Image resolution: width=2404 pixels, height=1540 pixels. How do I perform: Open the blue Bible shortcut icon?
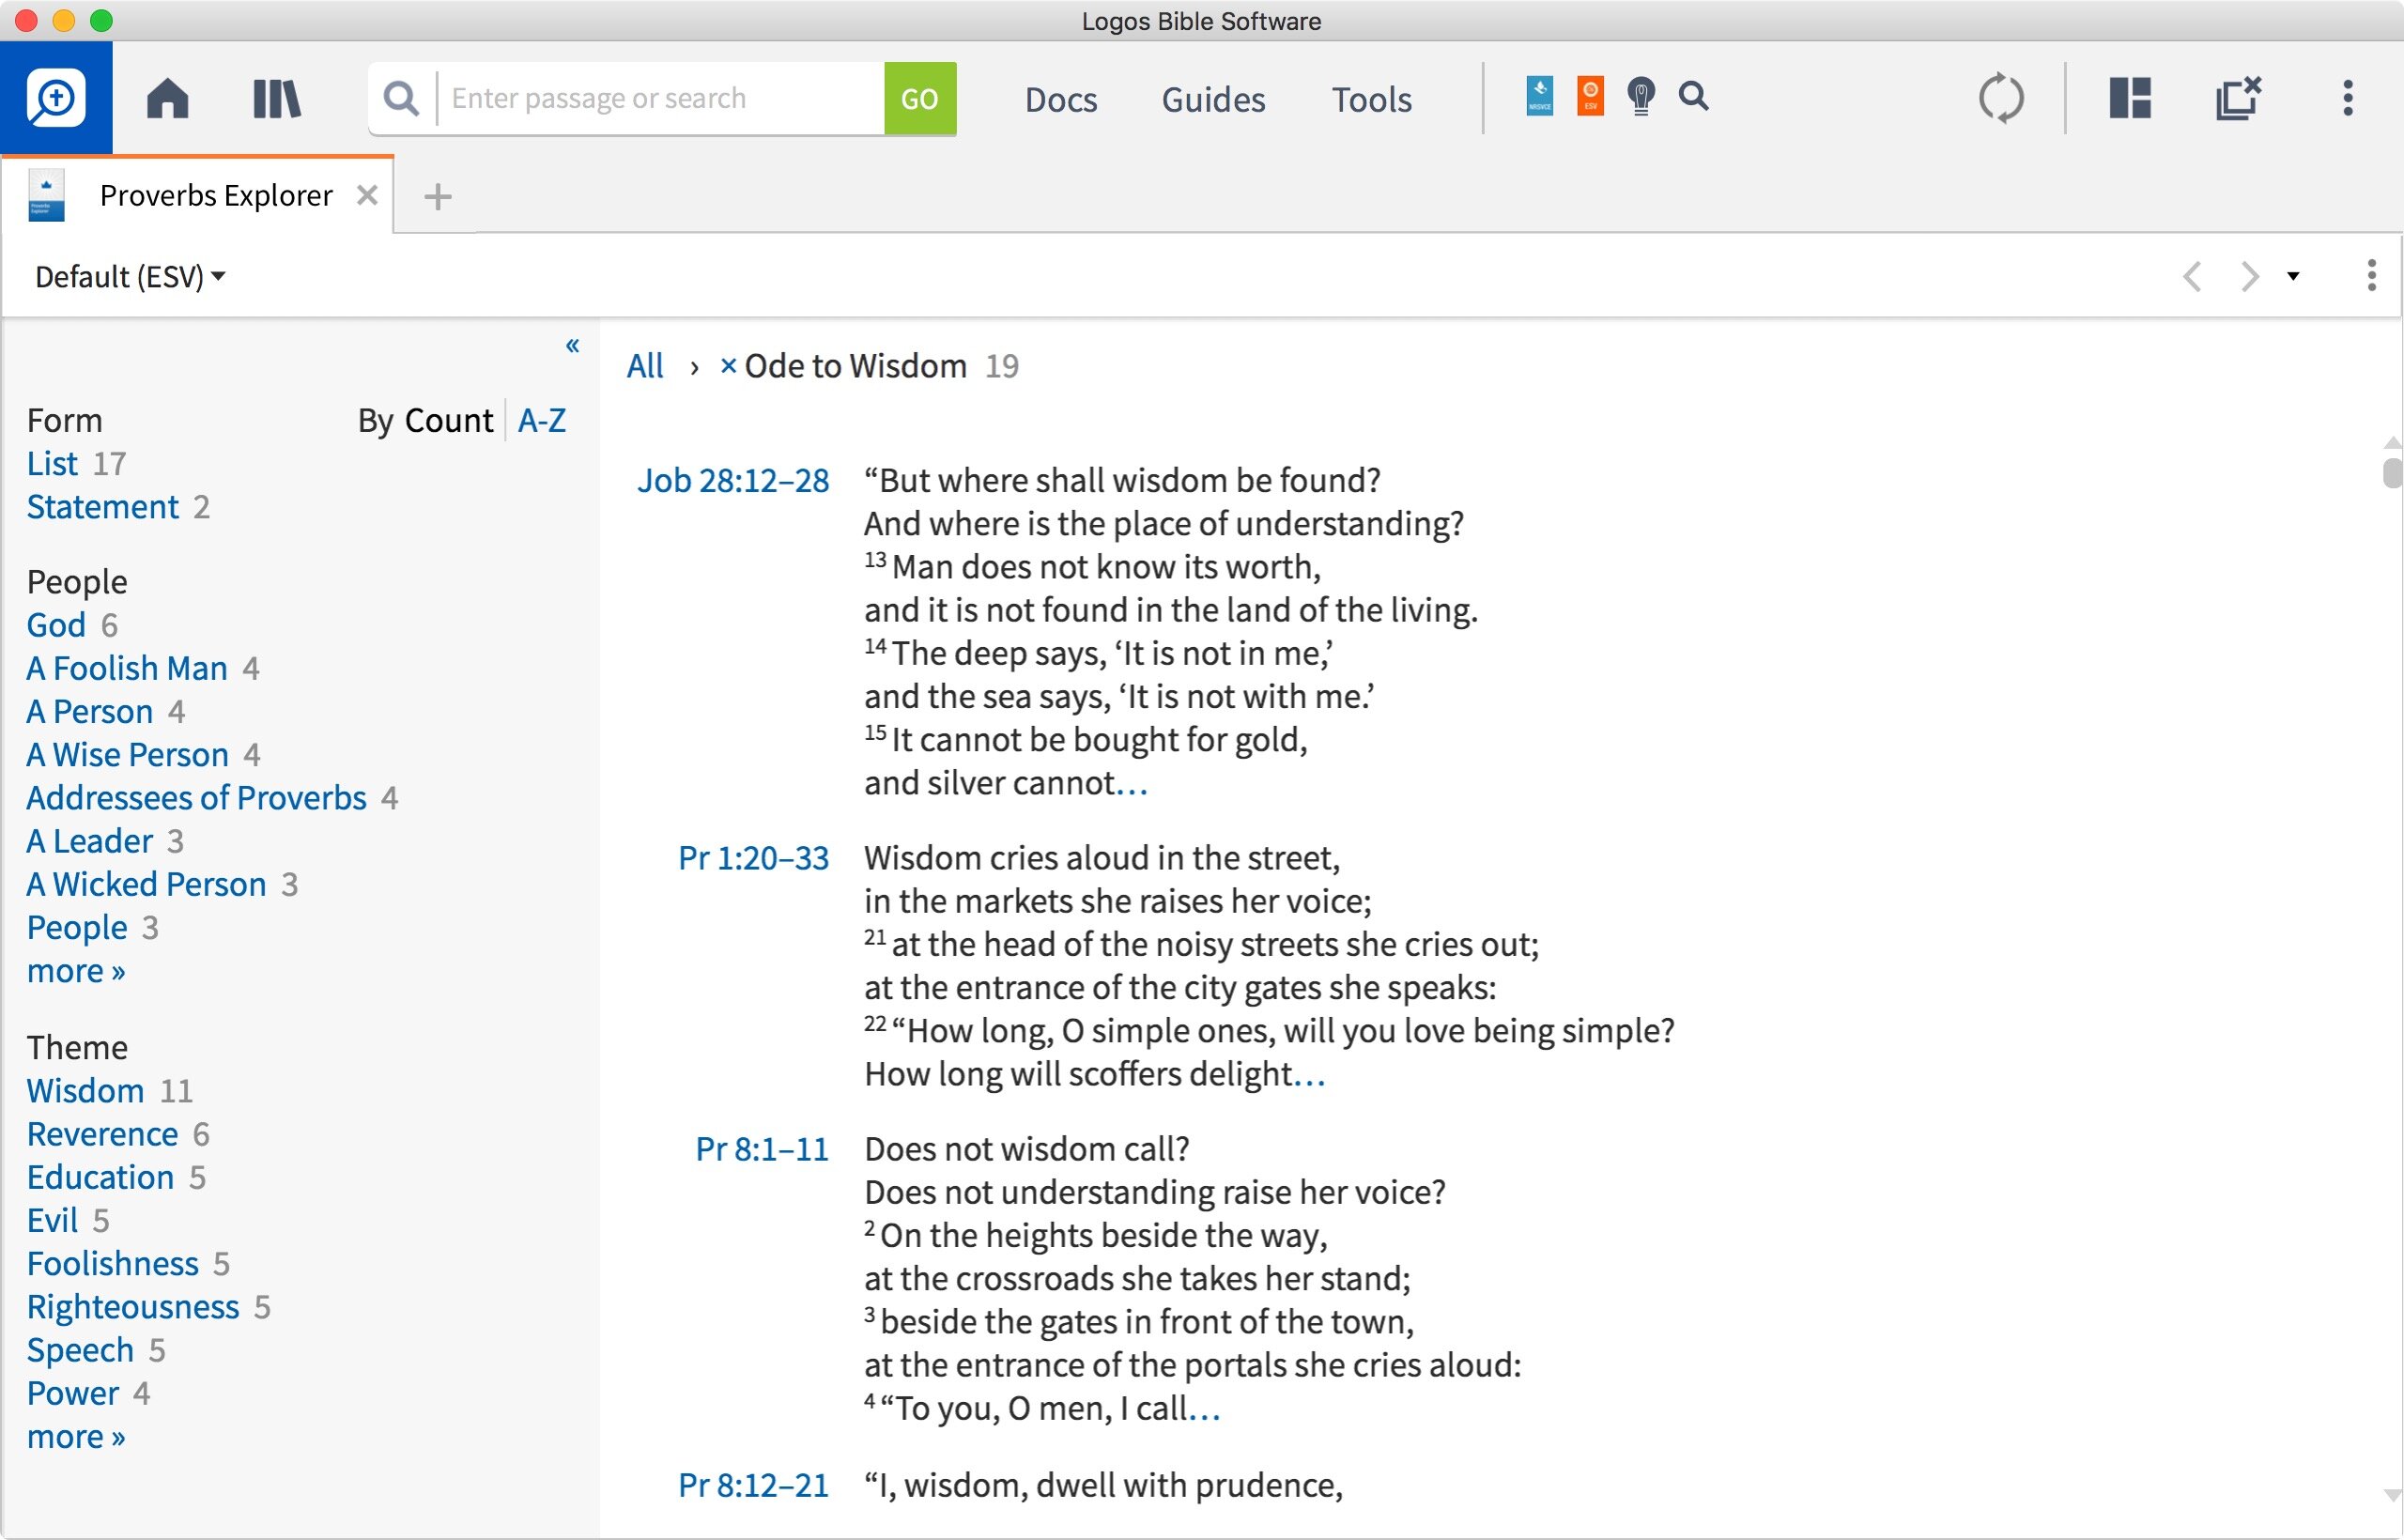[1539, 96]
